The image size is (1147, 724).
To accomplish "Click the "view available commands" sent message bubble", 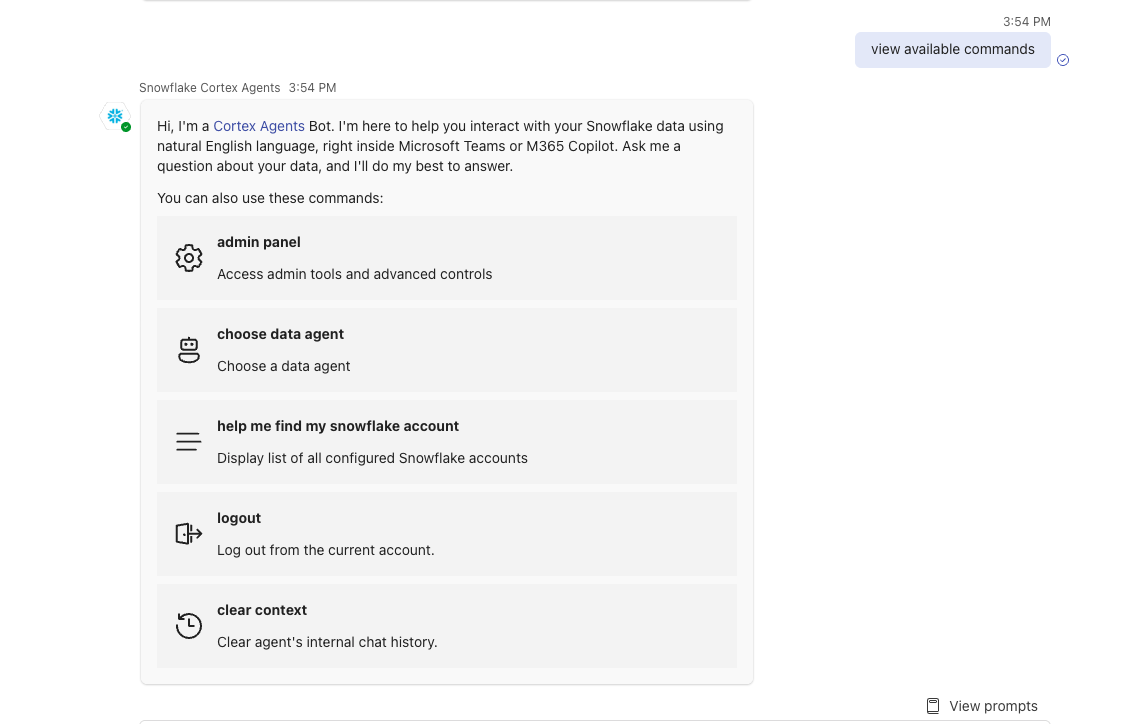I will click(952, 50).
